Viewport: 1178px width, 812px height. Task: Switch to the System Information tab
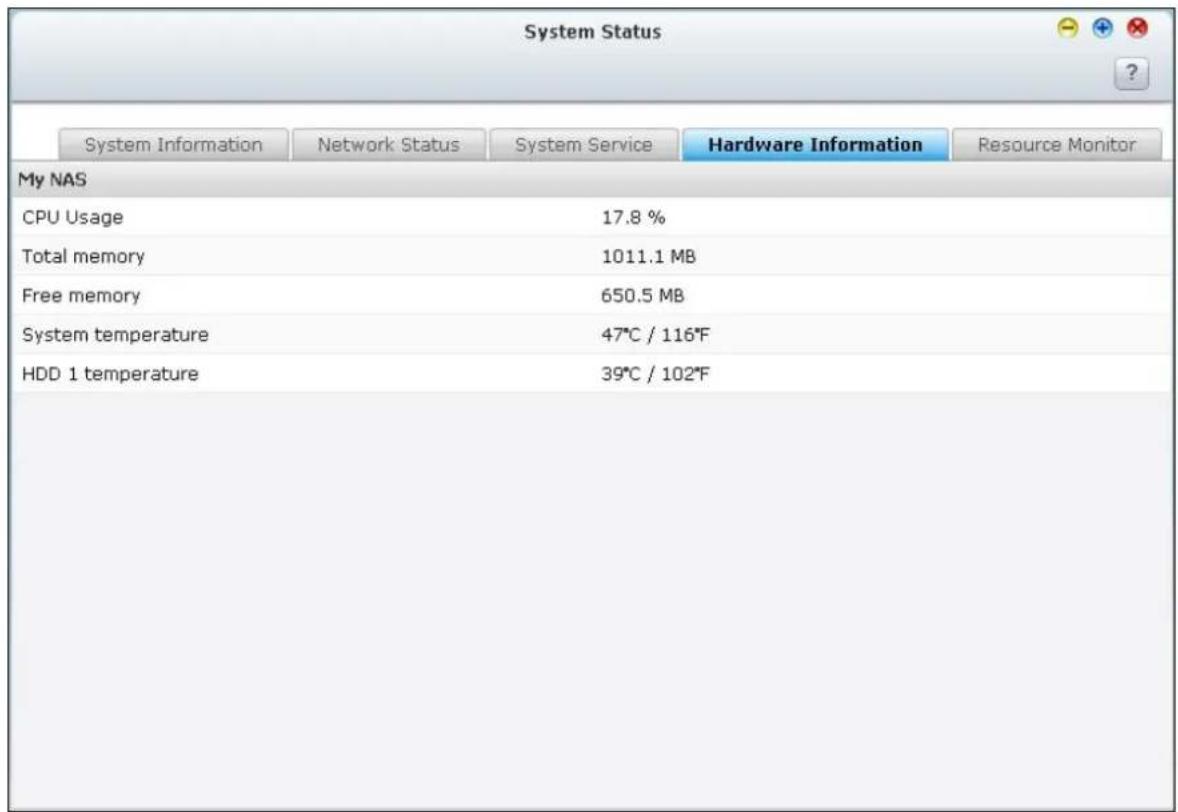[x=174, y=144]
